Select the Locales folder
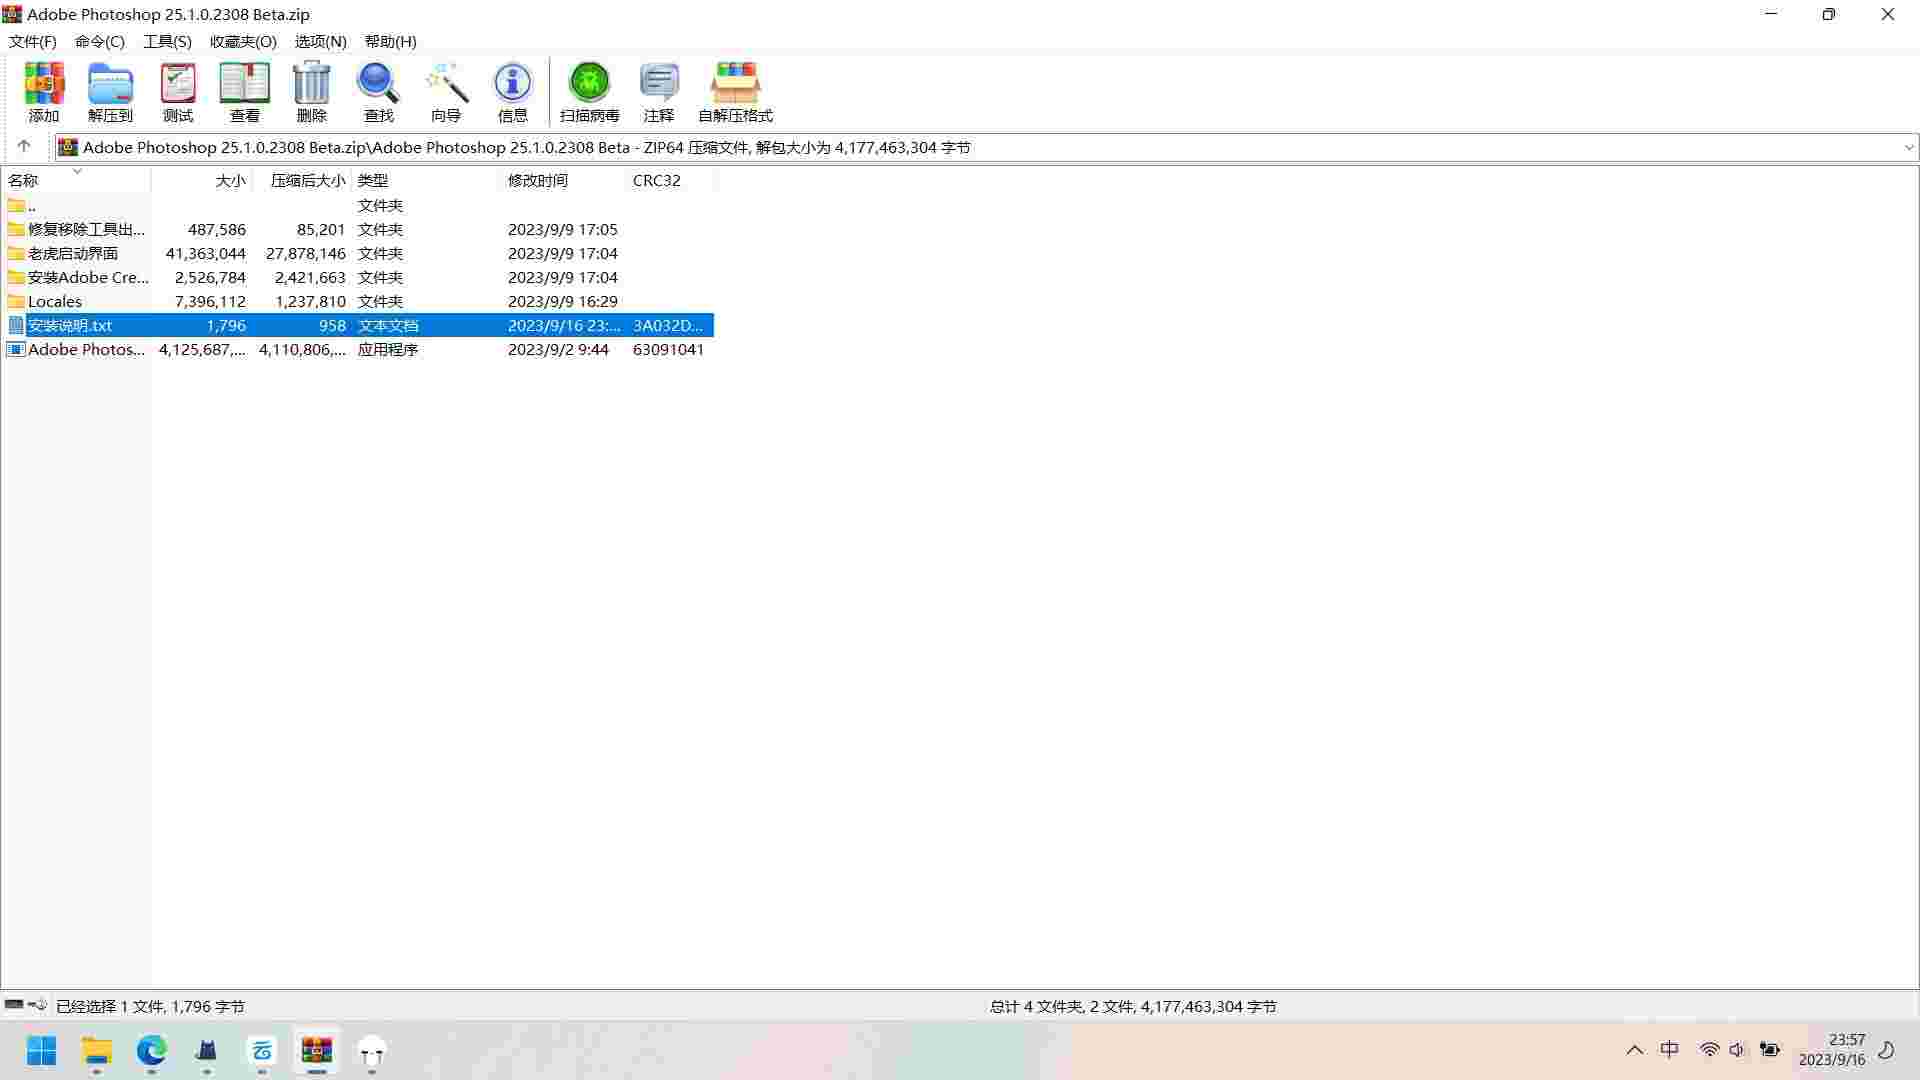 [x=358, y=301]
